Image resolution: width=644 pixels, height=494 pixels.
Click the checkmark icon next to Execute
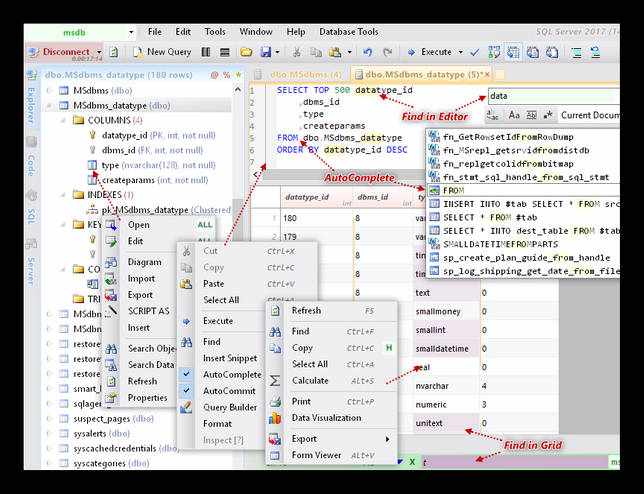[x=474, y=52]
